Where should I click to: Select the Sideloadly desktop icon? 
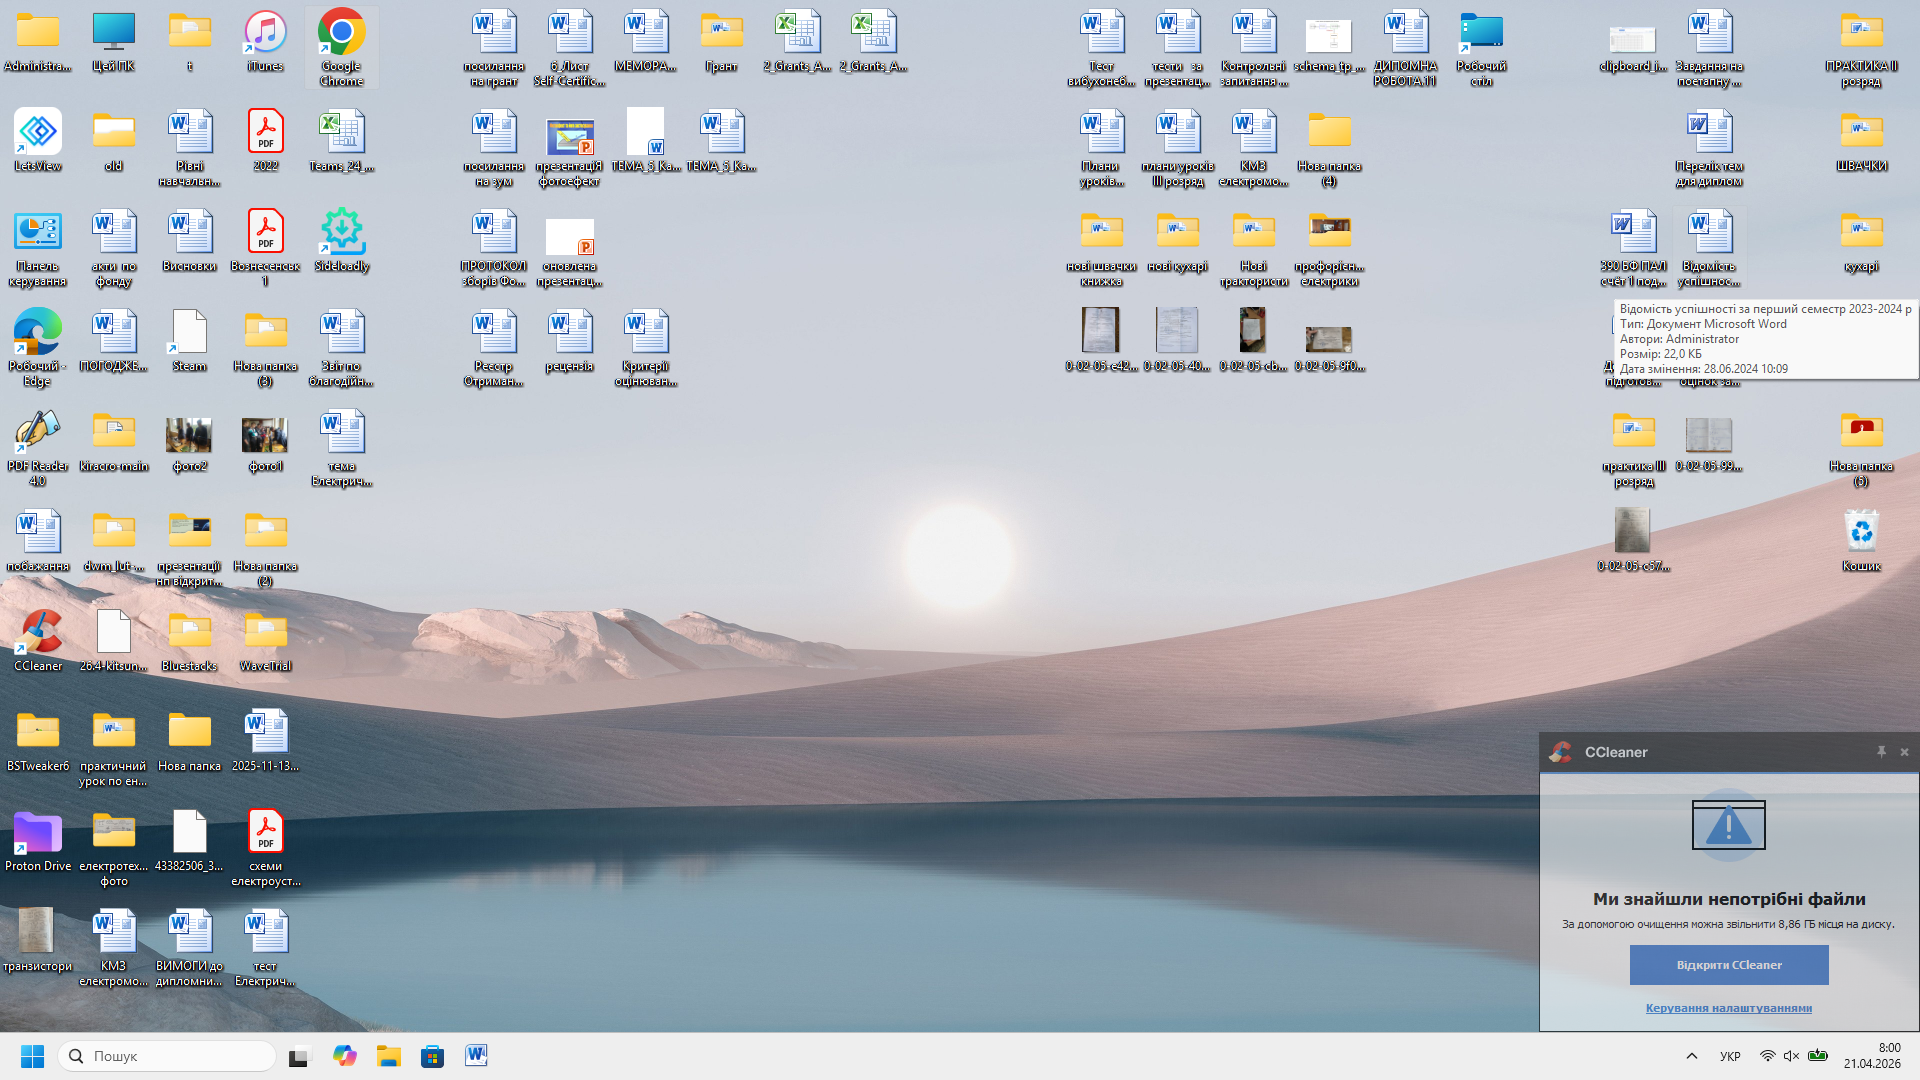(341, 240)
